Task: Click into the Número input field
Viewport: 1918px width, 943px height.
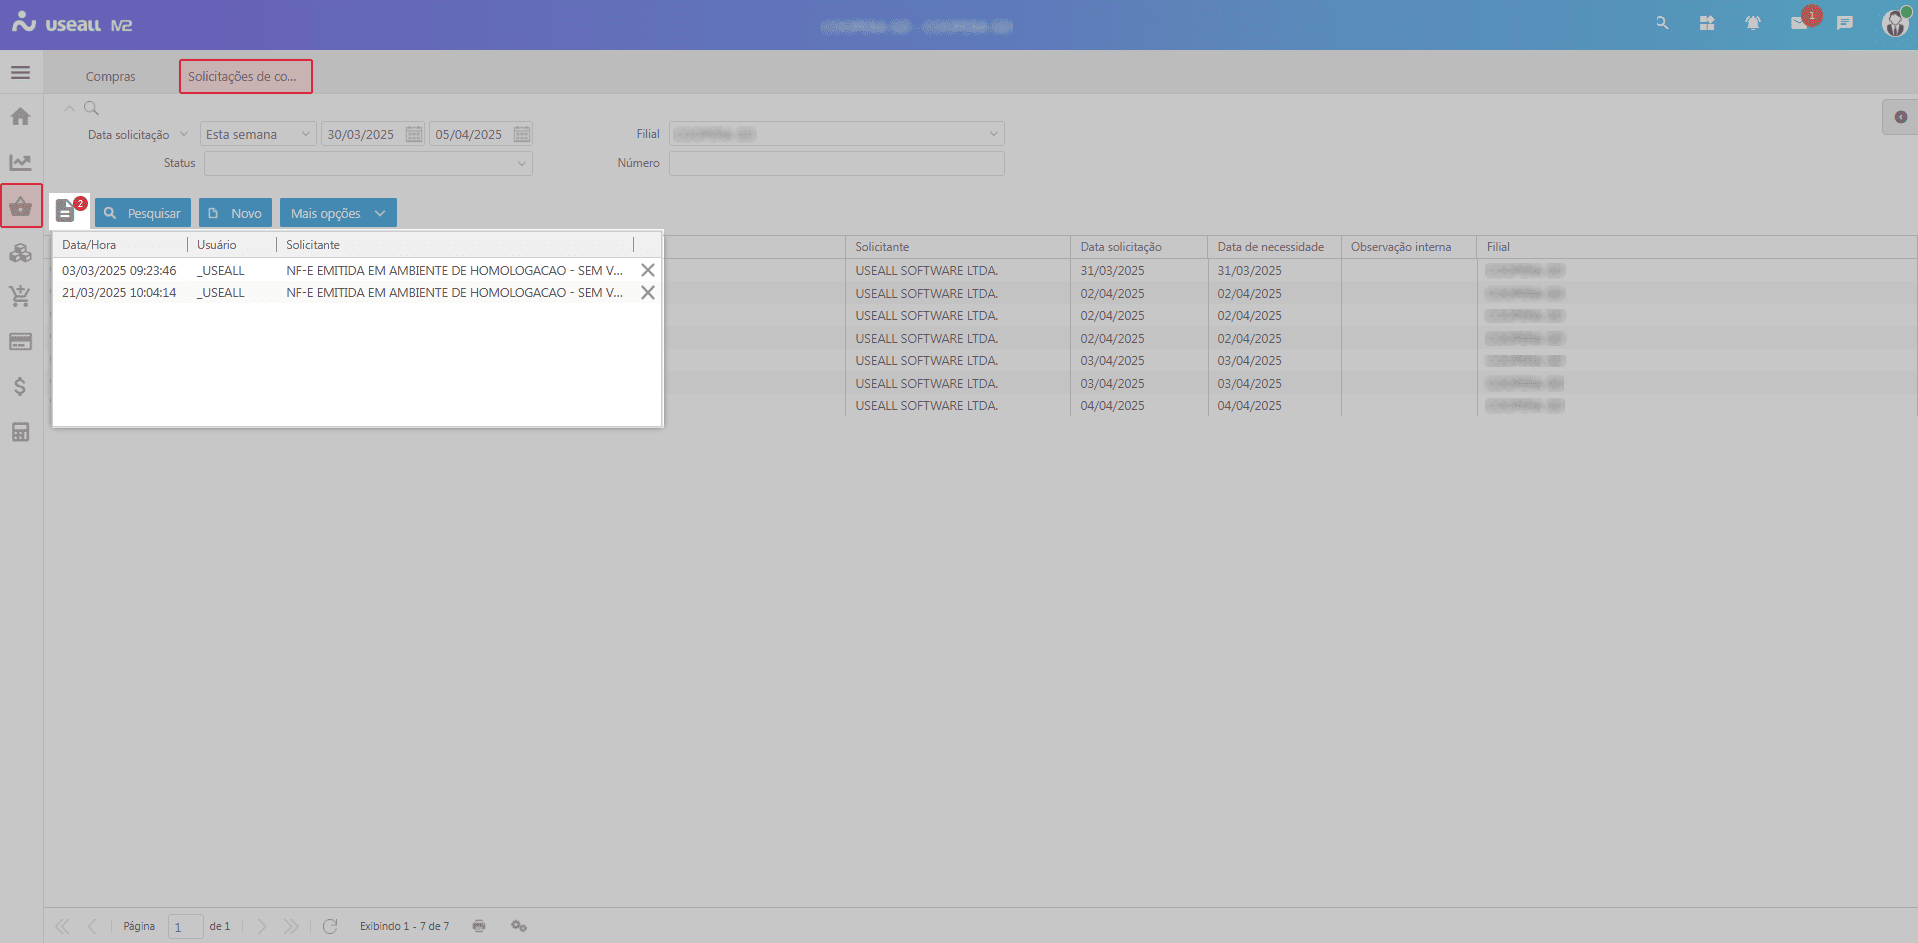Action: click(x=836, y=163)
